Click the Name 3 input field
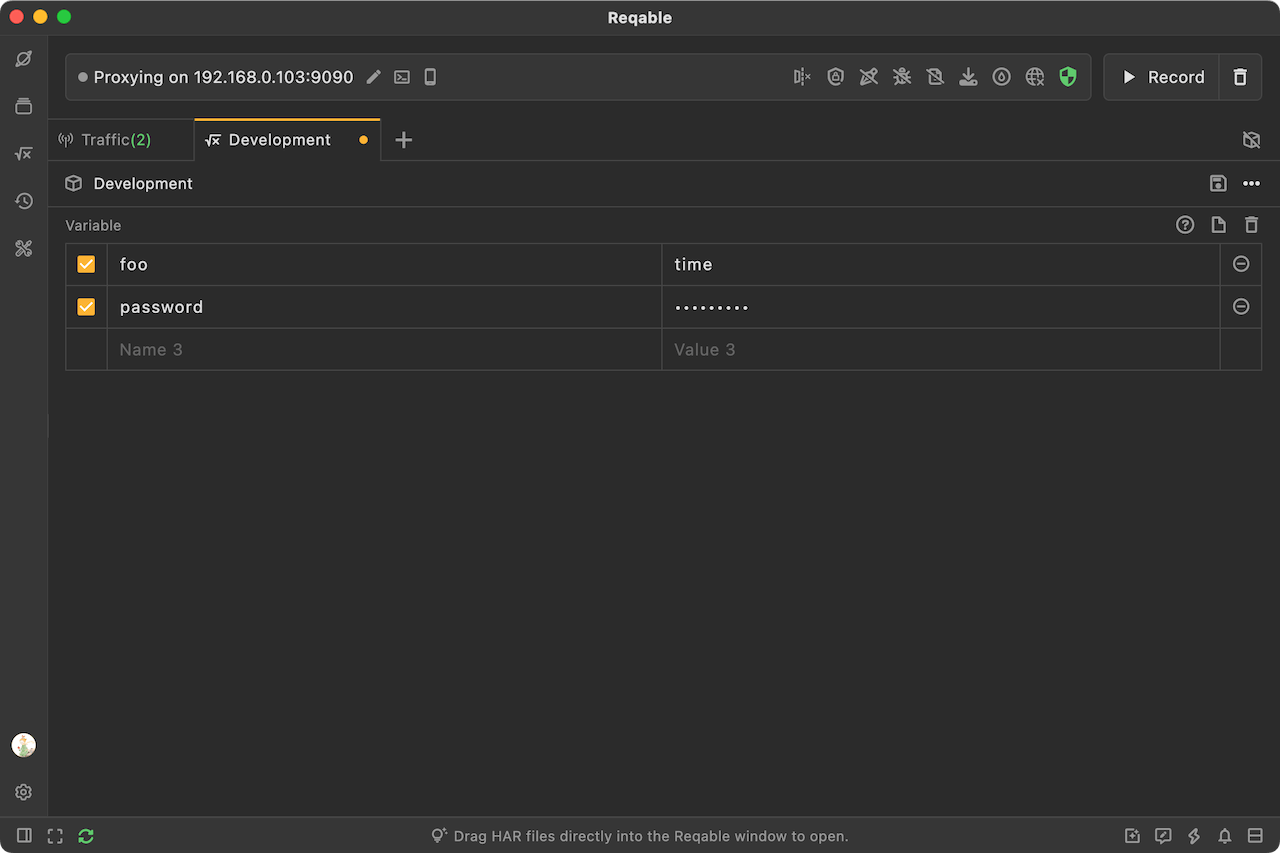The height and width of the screenshot is (853, 1280). click(x=384, y=350)
